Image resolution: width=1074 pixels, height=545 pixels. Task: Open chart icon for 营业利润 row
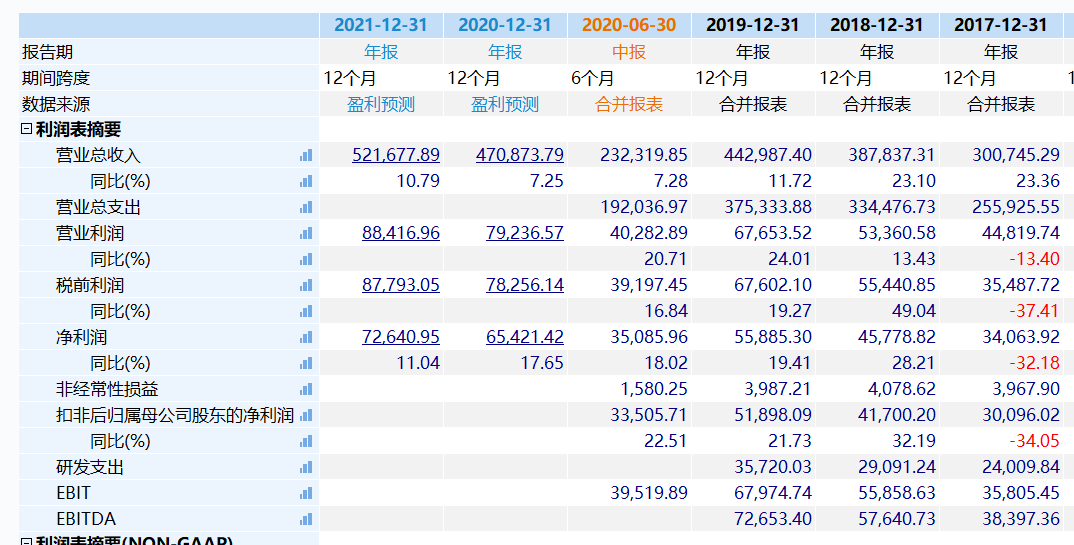point(306,233)
